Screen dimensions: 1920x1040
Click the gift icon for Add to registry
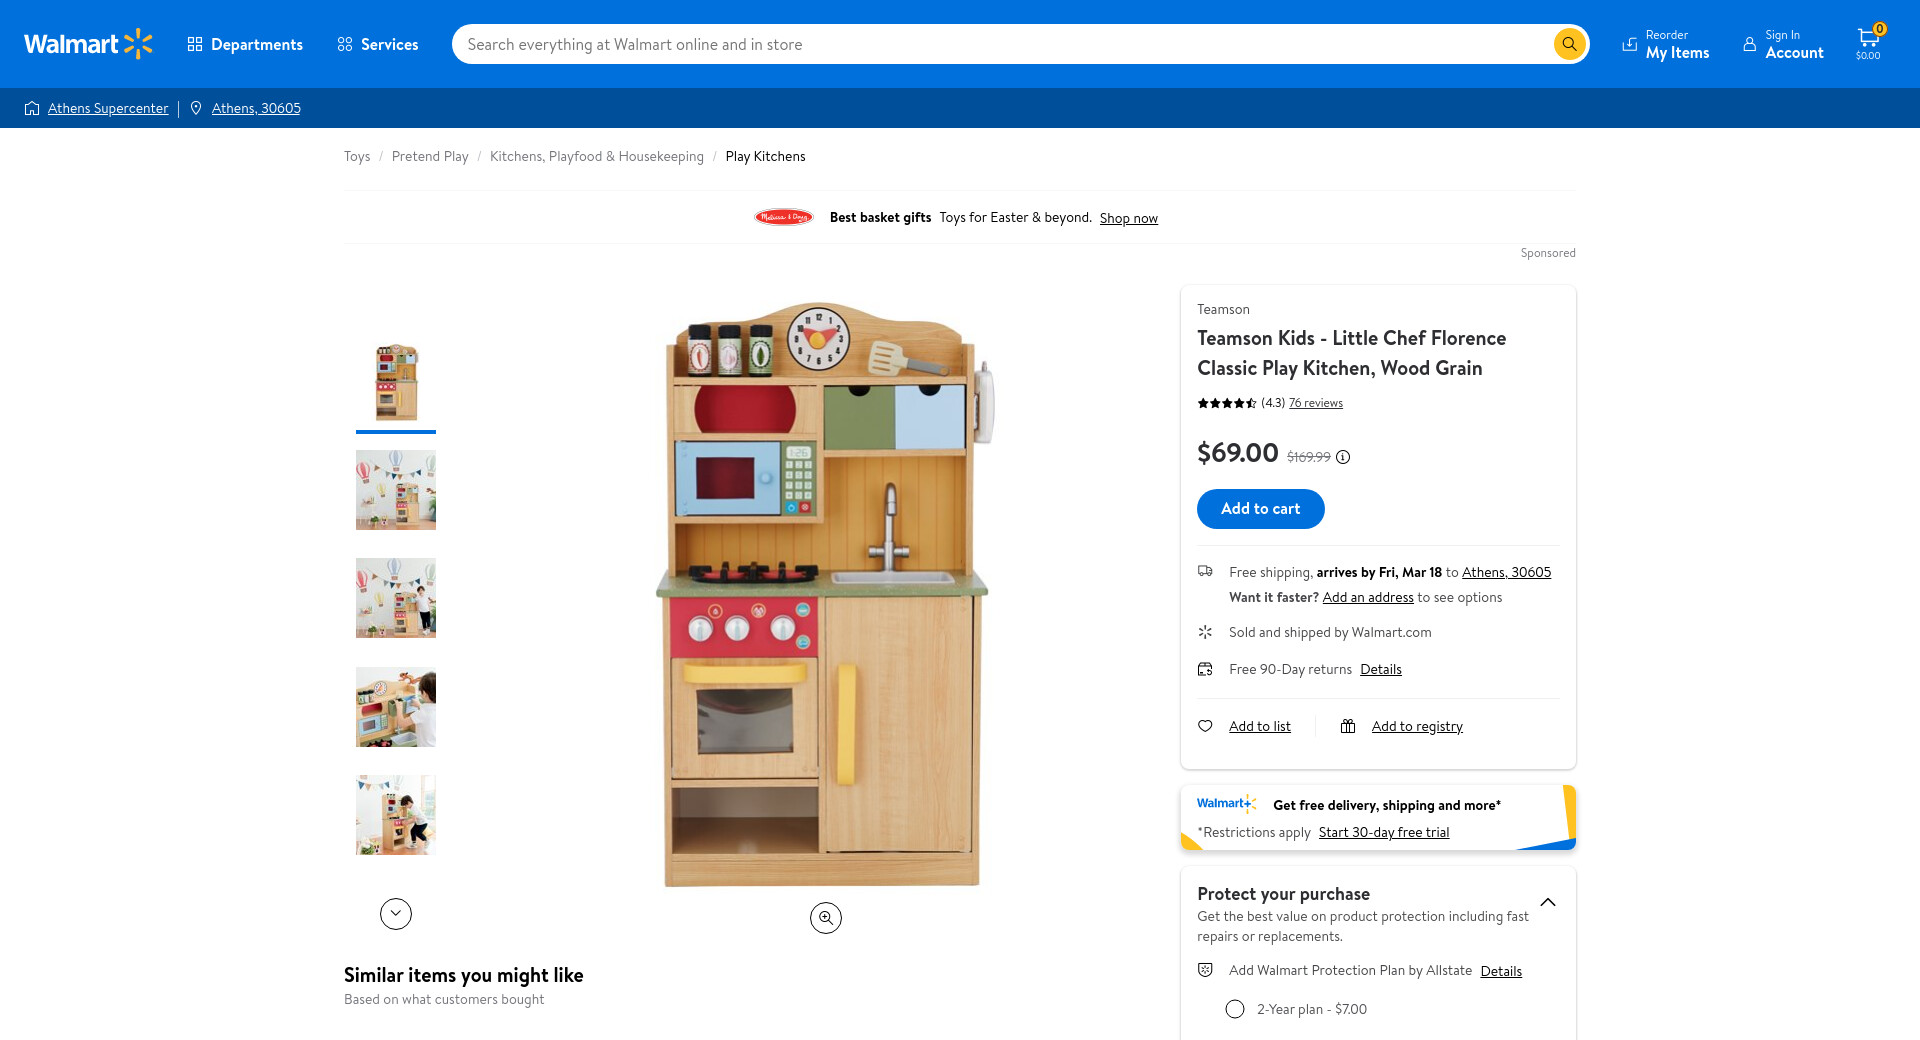pos(1348,726)
